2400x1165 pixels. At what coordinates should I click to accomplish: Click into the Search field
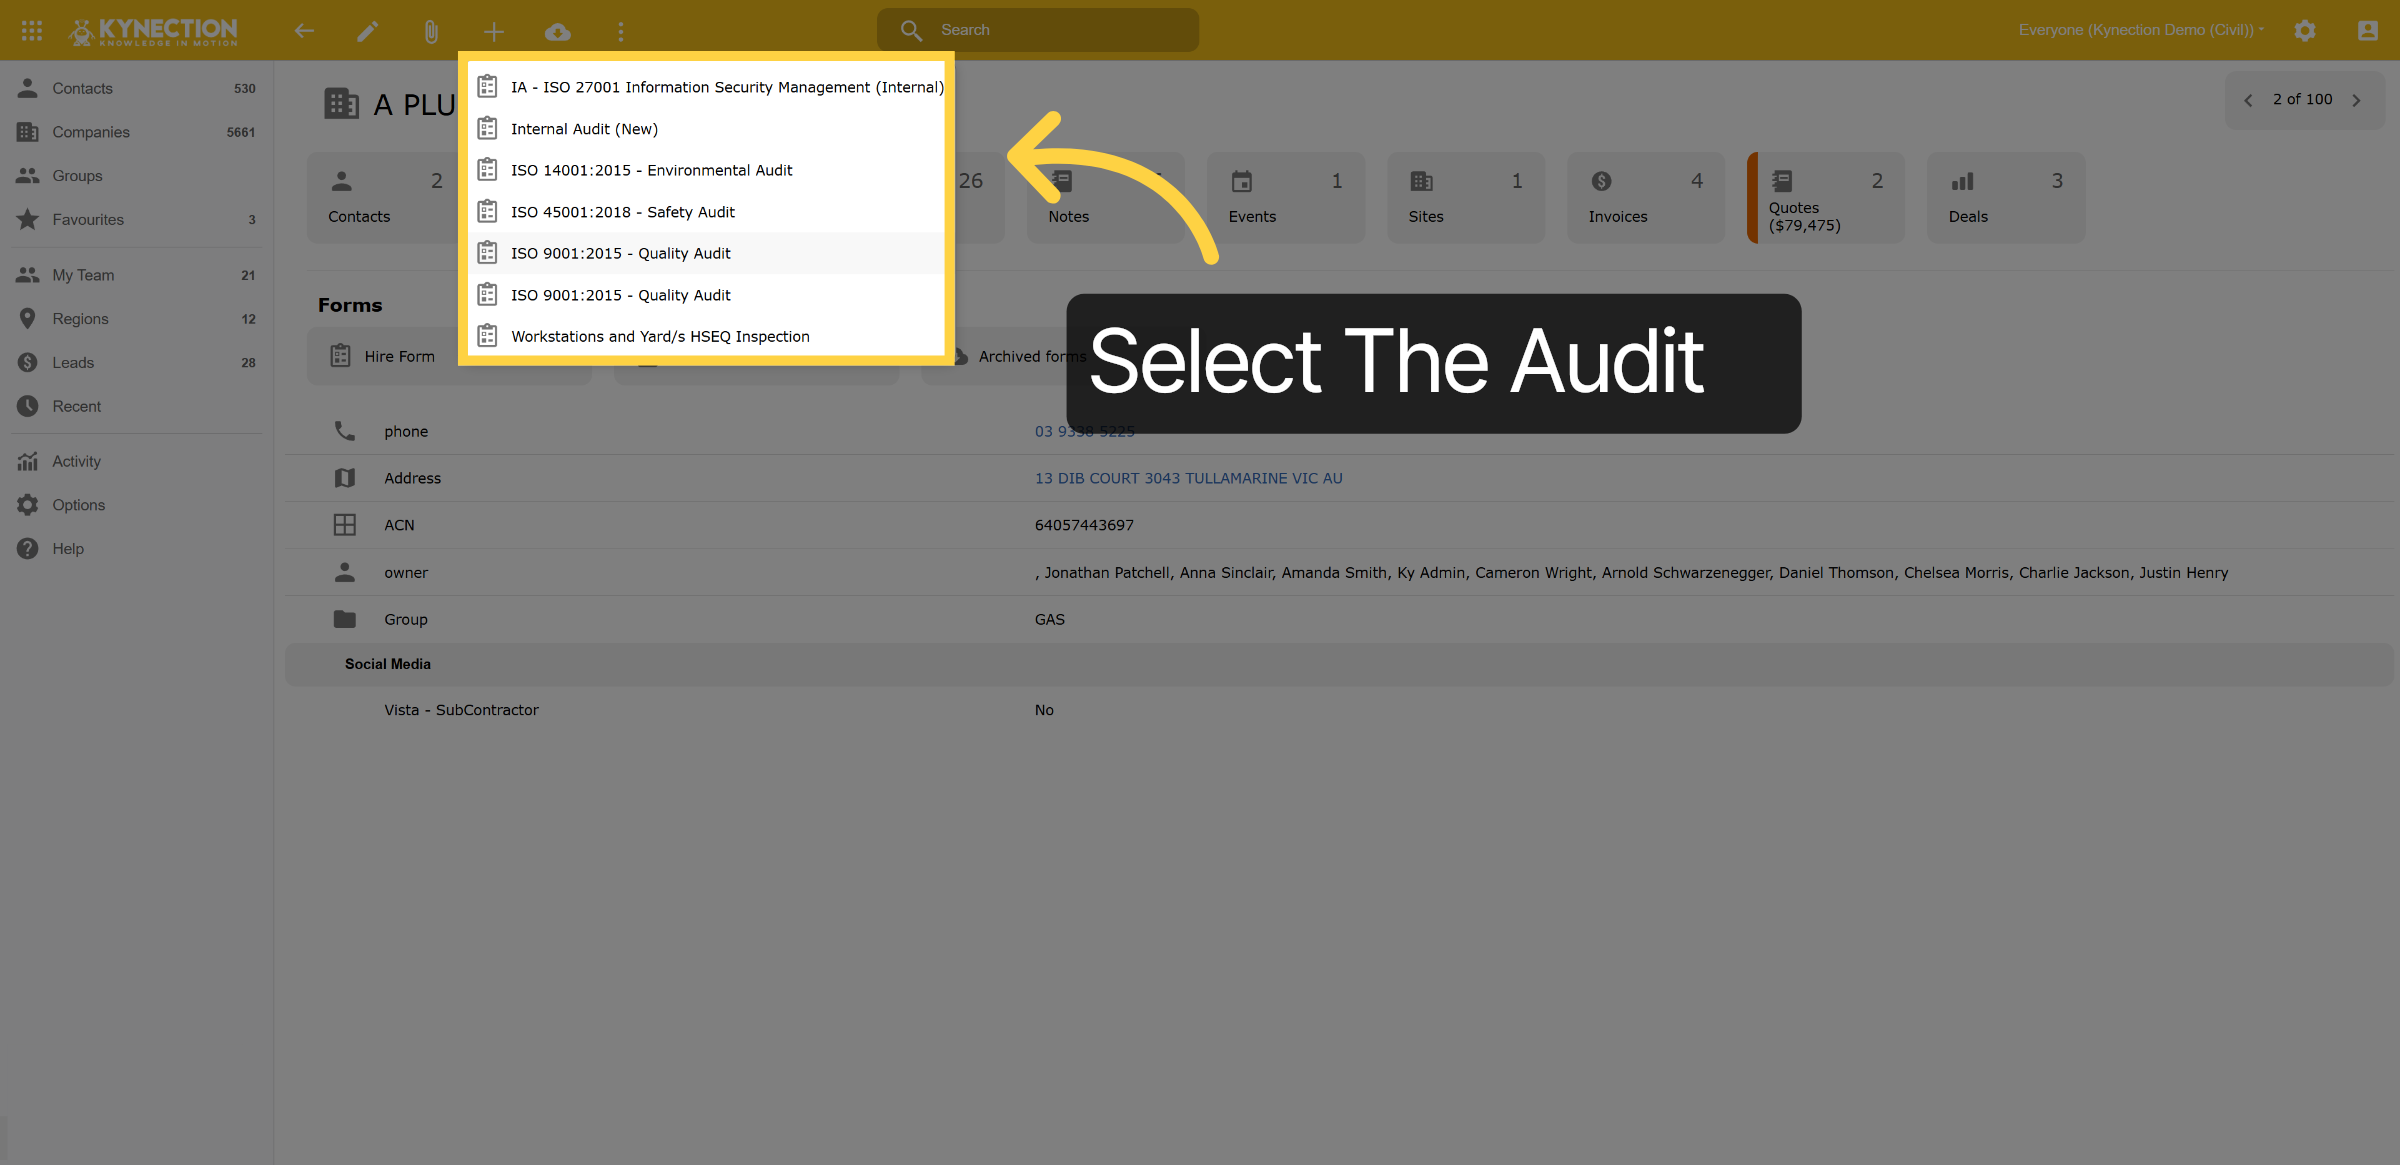coord(1038,30)
